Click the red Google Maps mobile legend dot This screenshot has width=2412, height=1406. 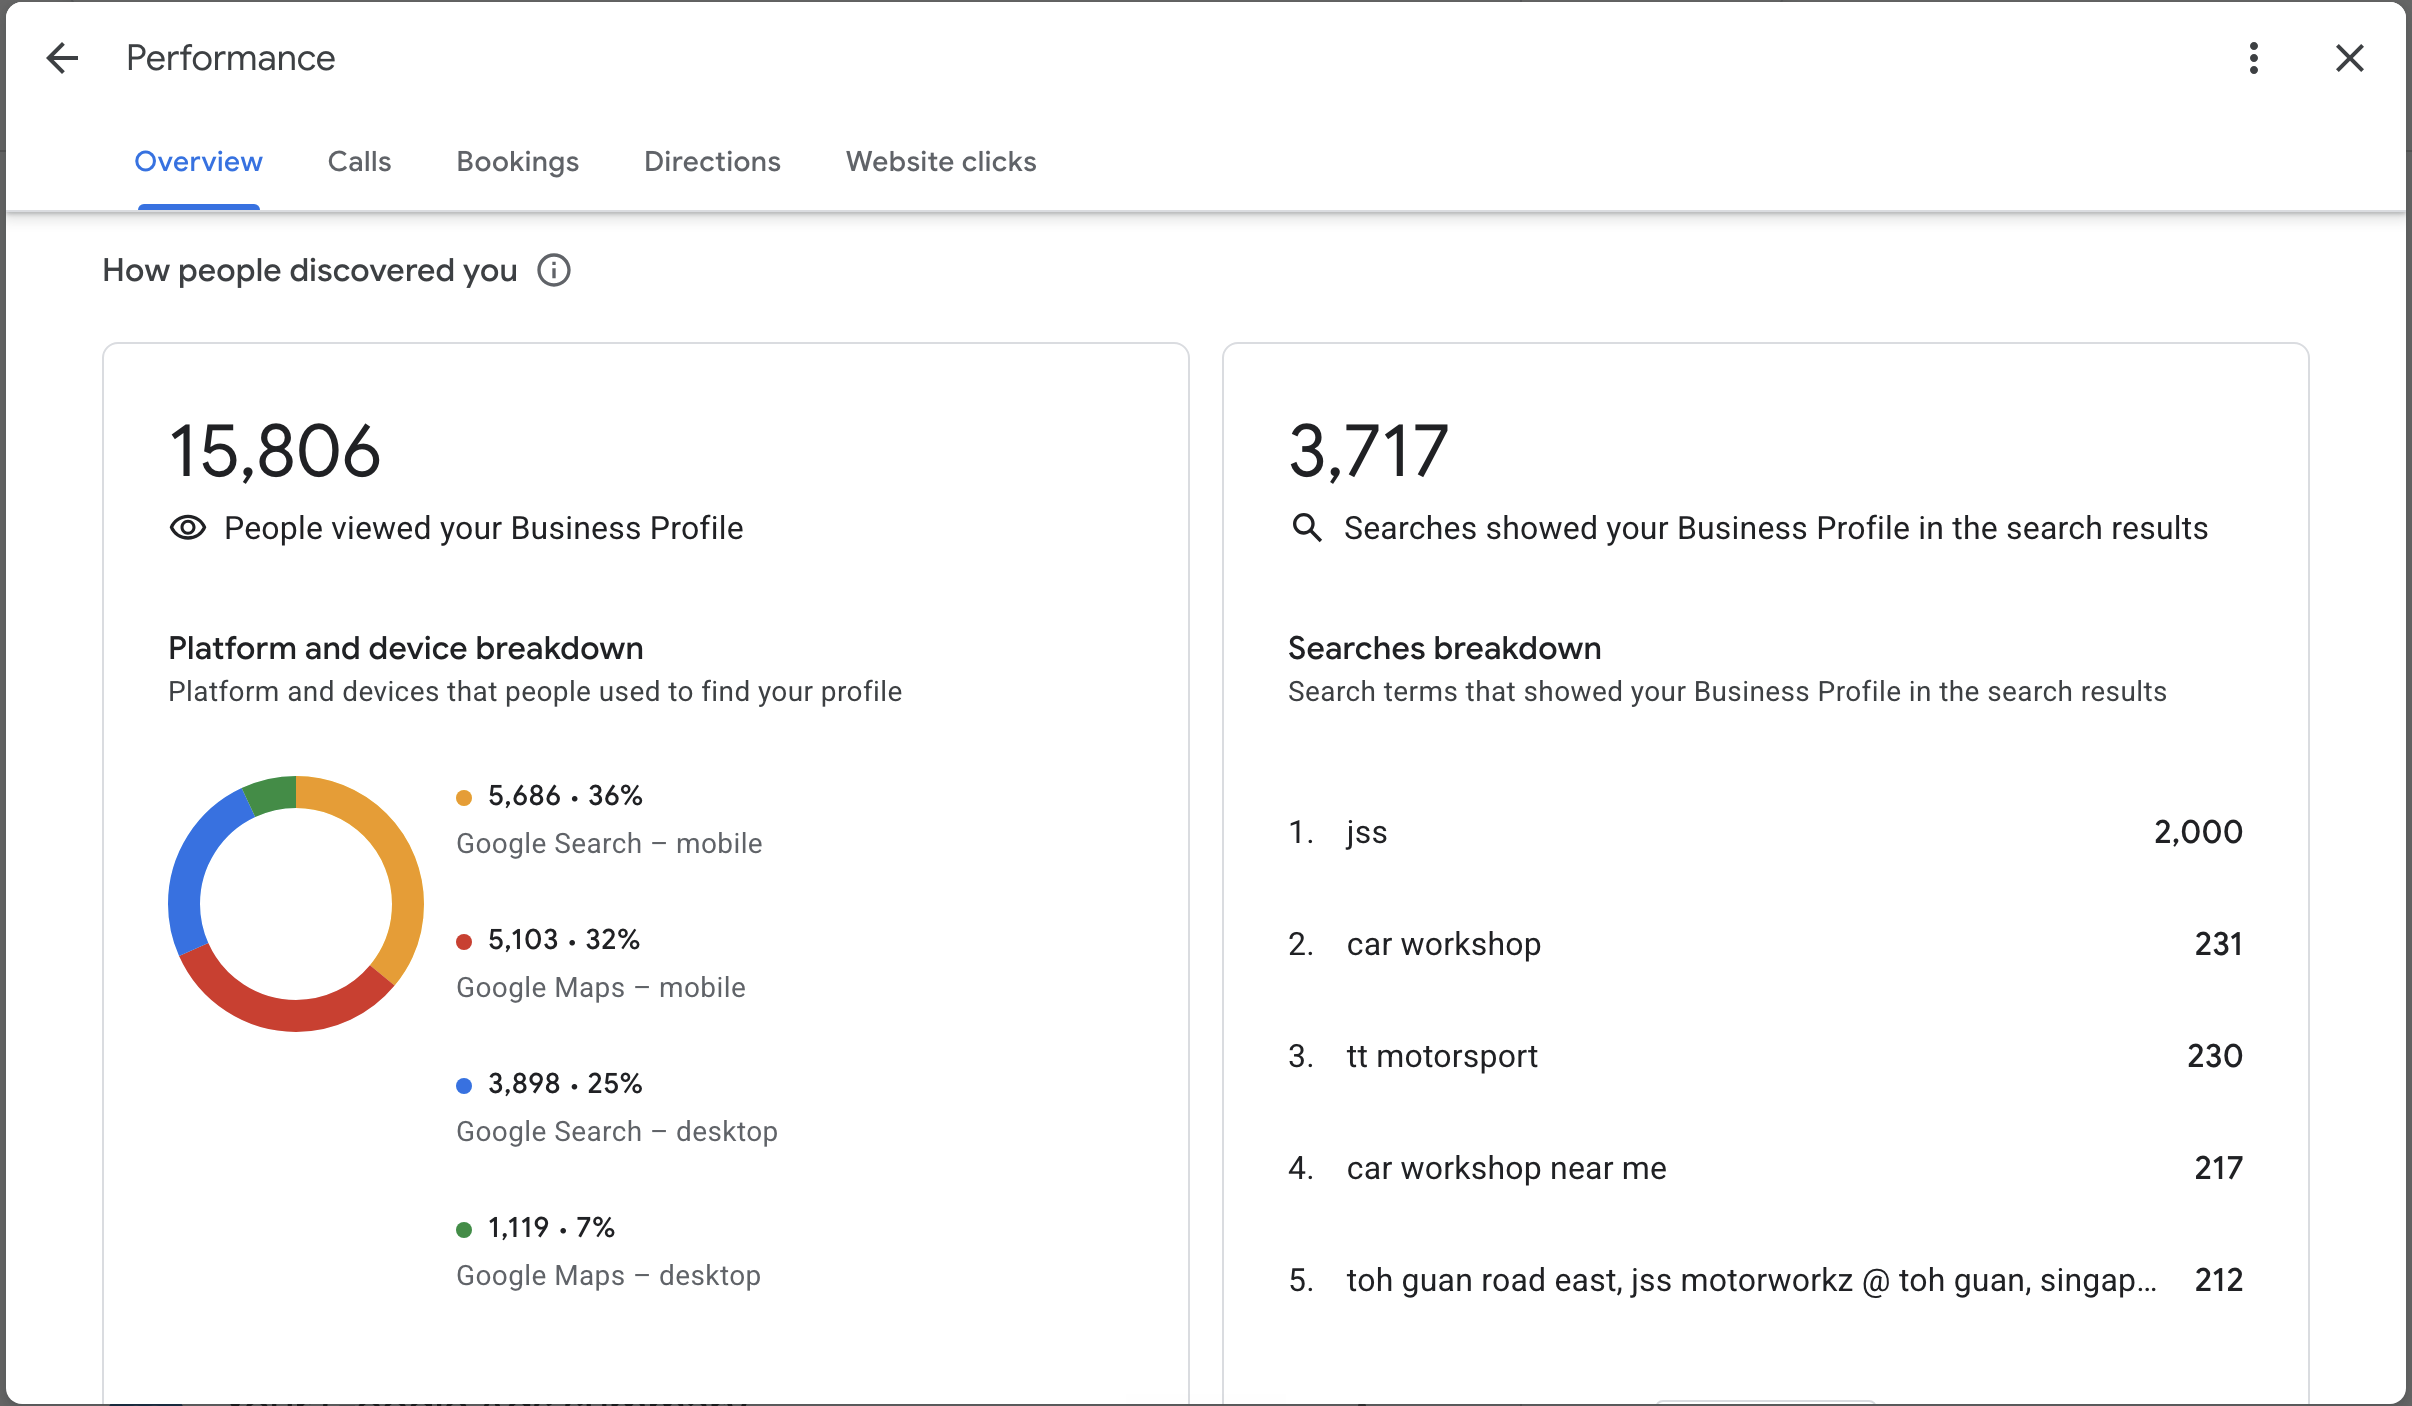(x=464, y=942)
